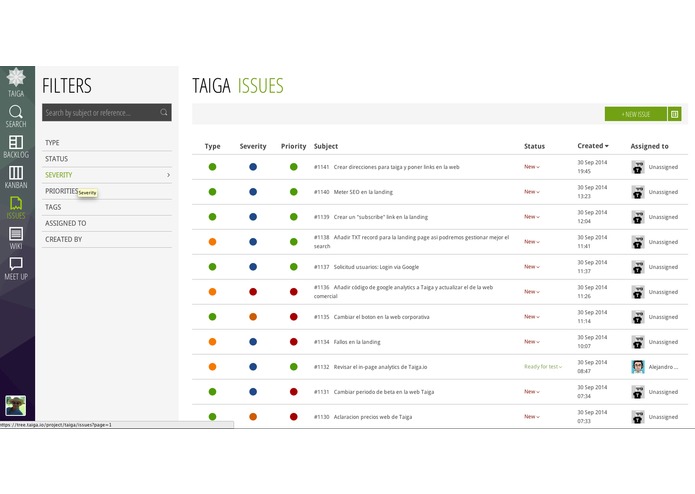
Task: Open the Priorities filter category
Action: click(107, 191)
